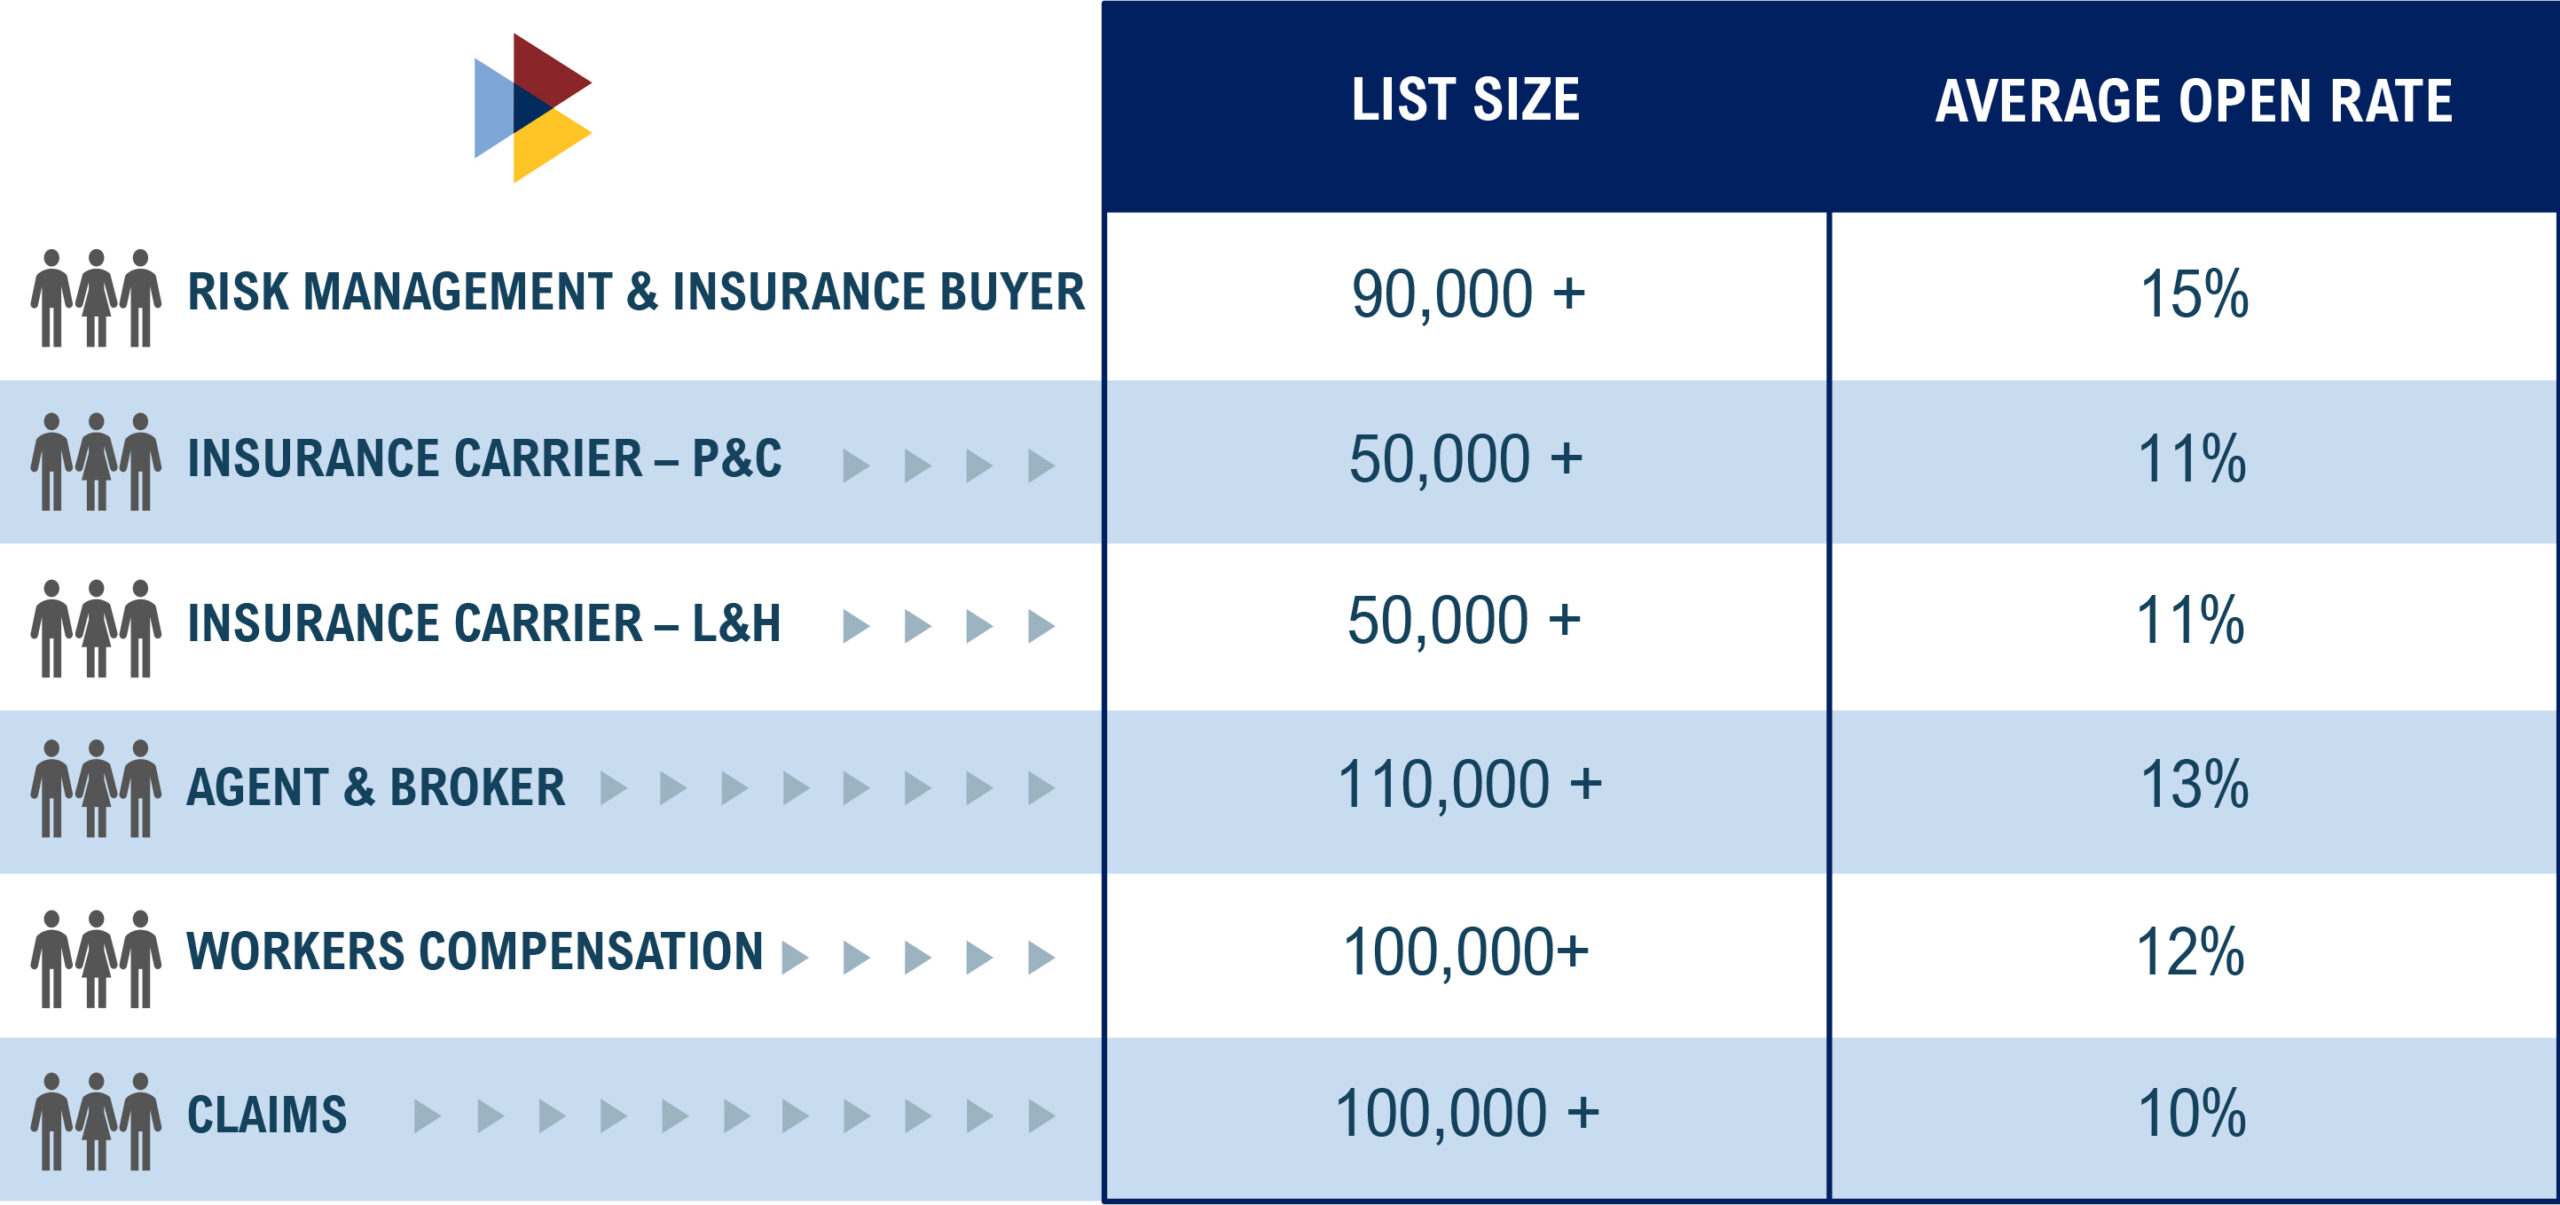This screenshot has height=1205, width=2560.
Task: Click people icon beside Agent & Broker
Action: (96, 788)
